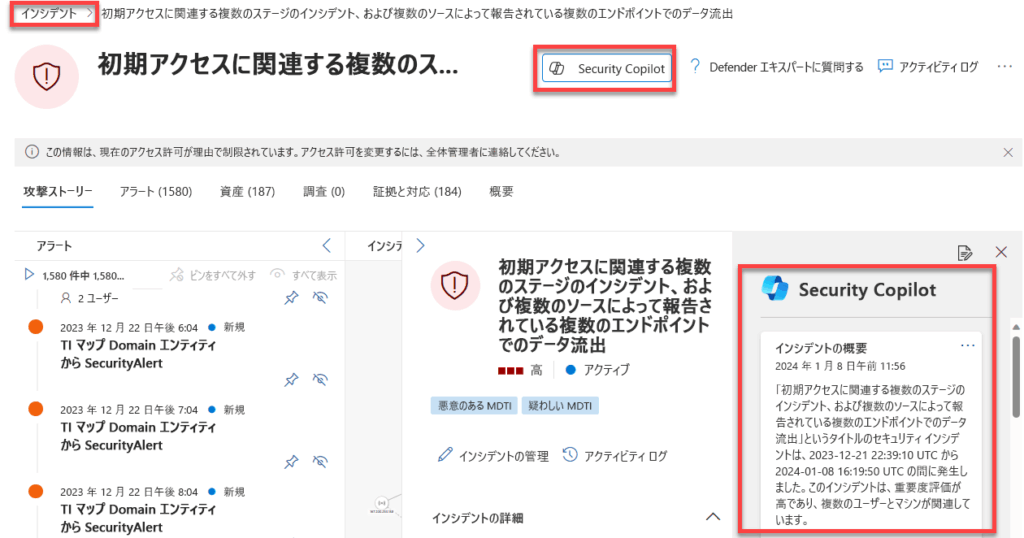Open the アクティビティ ログ chat icon in header
Viewport: 1024px width, 538px height.
[885, 67]
